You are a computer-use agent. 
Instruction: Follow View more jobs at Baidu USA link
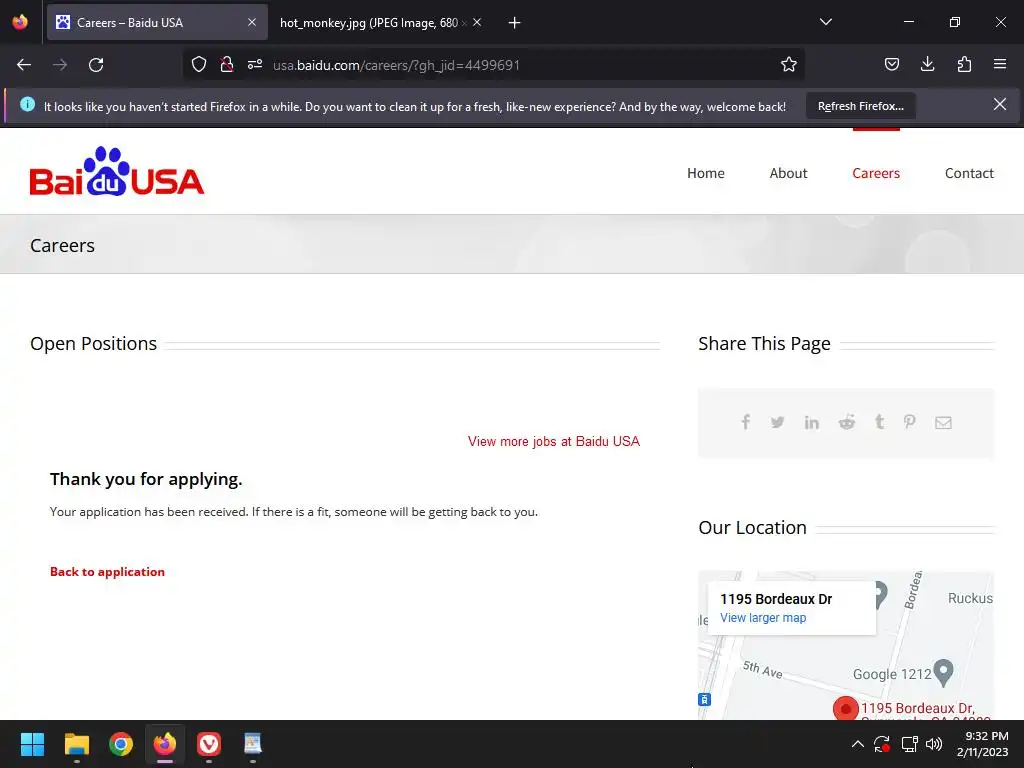(x=554, y=441)
